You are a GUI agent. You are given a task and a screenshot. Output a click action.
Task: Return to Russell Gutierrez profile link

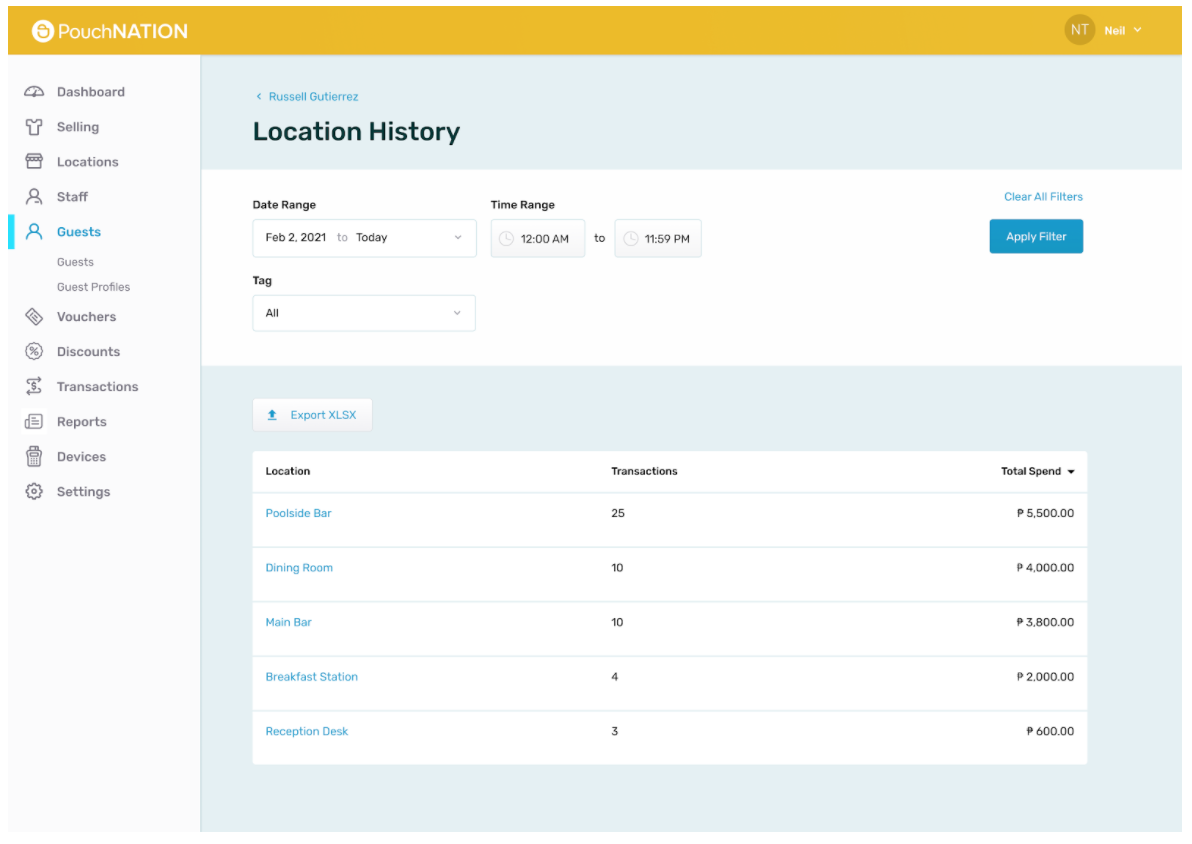click(313, 97)
